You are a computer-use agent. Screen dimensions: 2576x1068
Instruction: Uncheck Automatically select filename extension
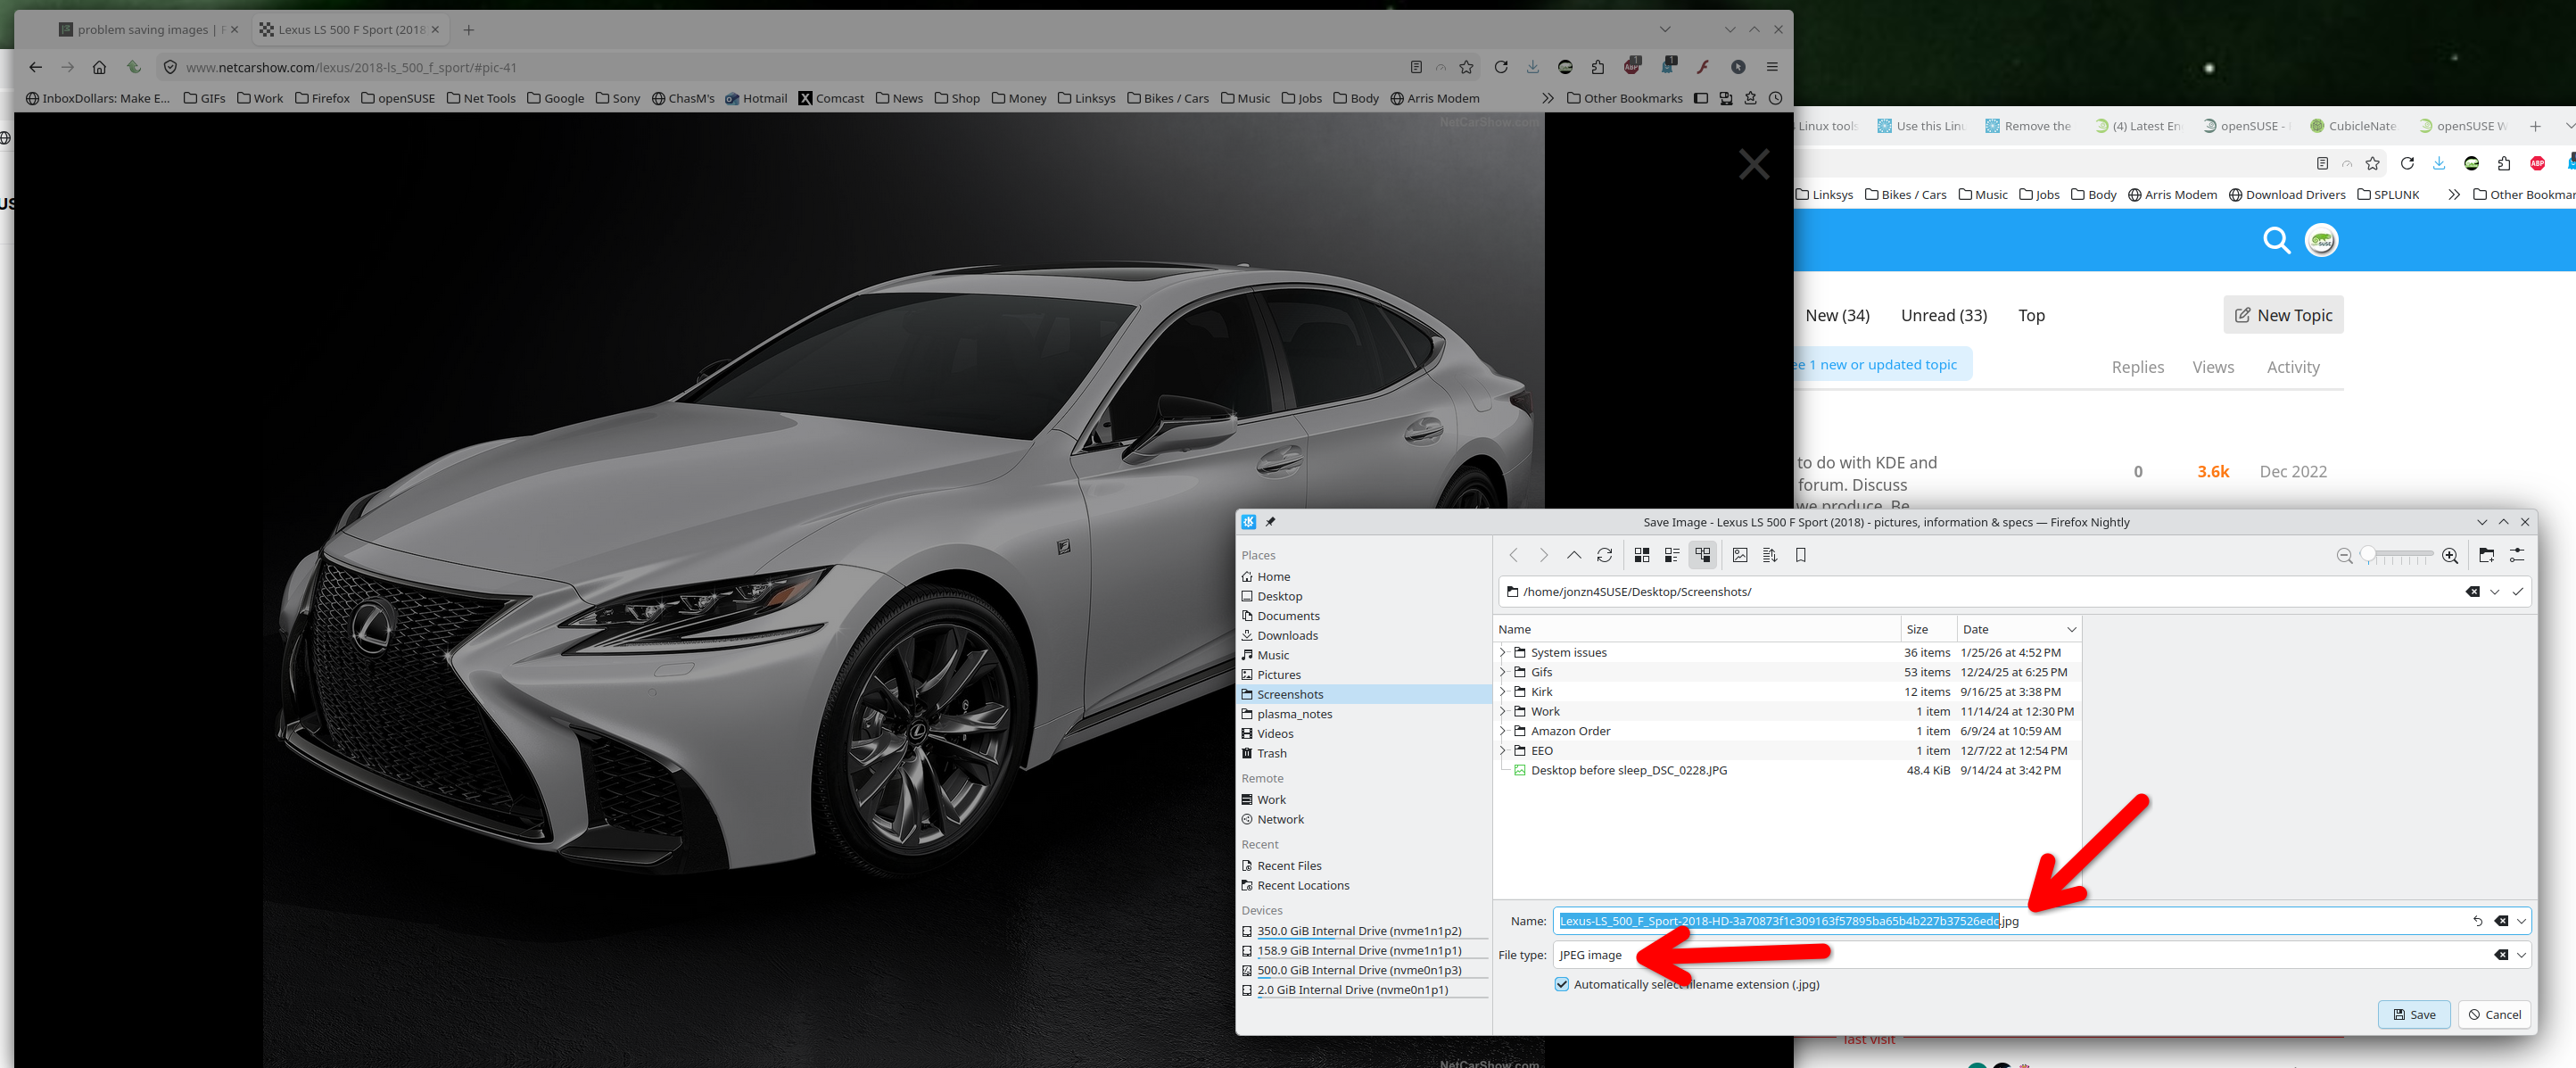[1562, 984]
